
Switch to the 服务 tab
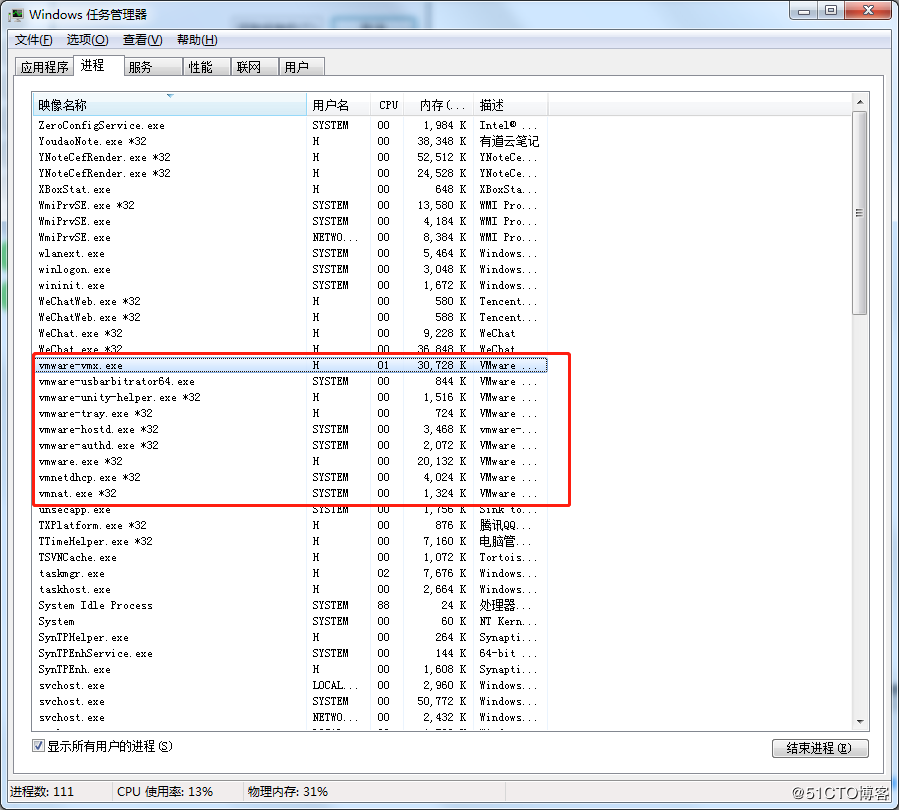pos(140,67)
